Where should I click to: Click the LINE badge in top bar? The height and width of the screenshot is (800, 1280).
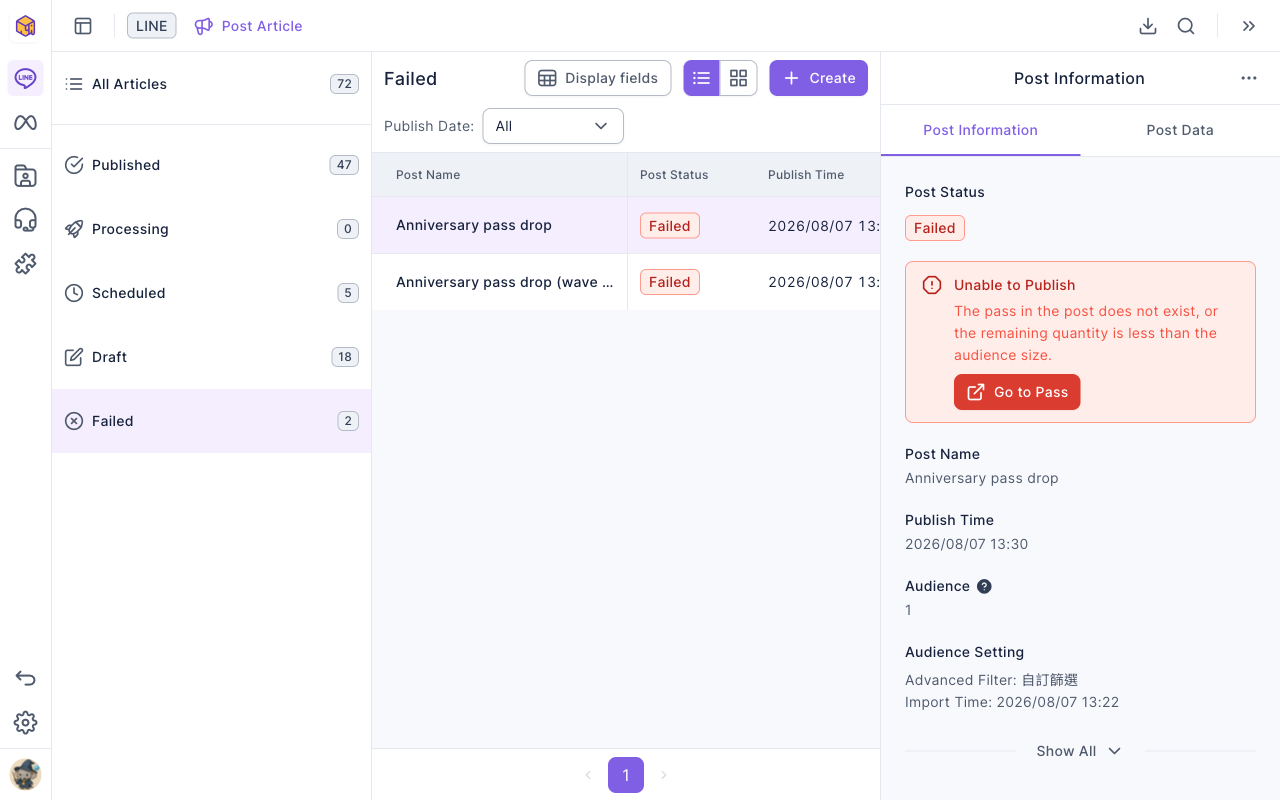(x=152, y=26)
